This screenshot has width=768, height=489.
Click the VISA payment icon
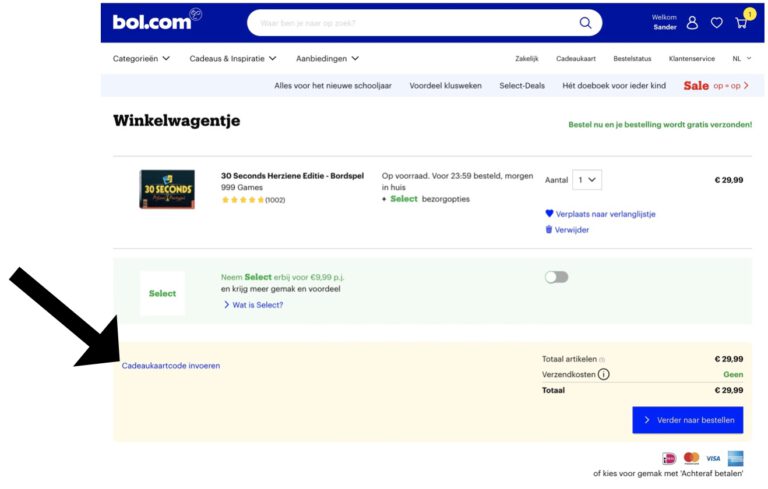[x=713, y=459]
